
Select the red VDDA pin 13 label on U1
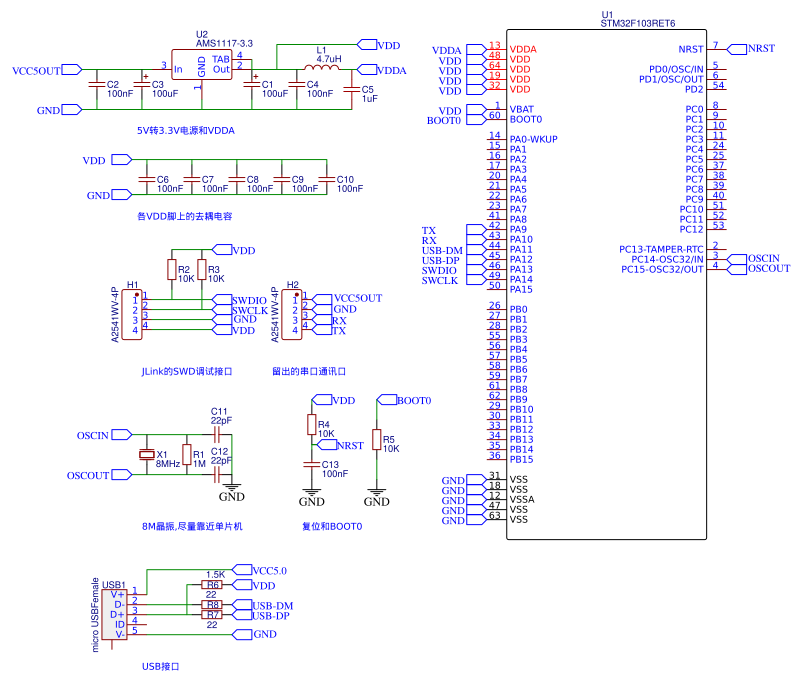pos(523,50)
